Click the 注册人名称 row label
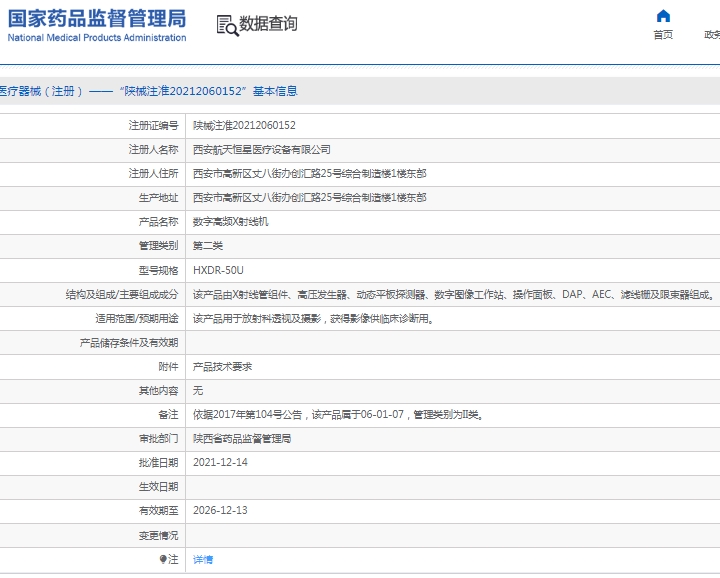The image size is (720, 578). (x=153, y=150)
